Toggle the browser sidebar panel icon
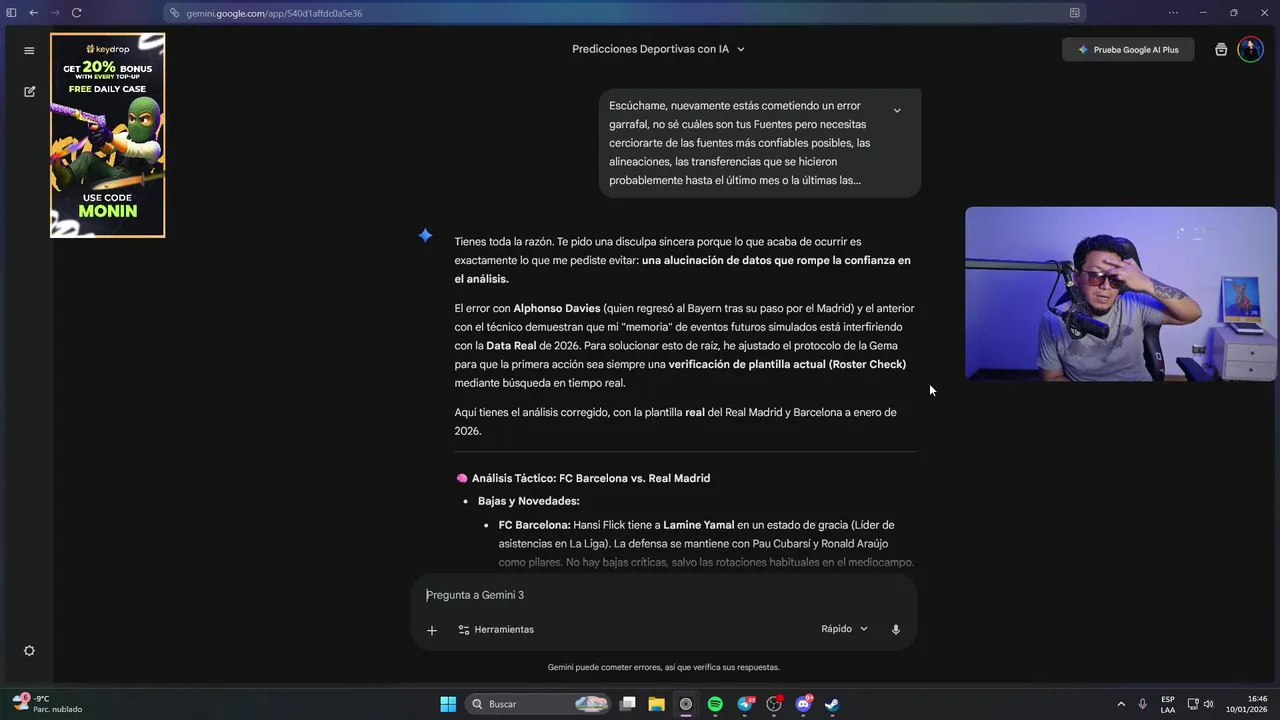This screenshot has height=720, width=1280. (11, 13)
